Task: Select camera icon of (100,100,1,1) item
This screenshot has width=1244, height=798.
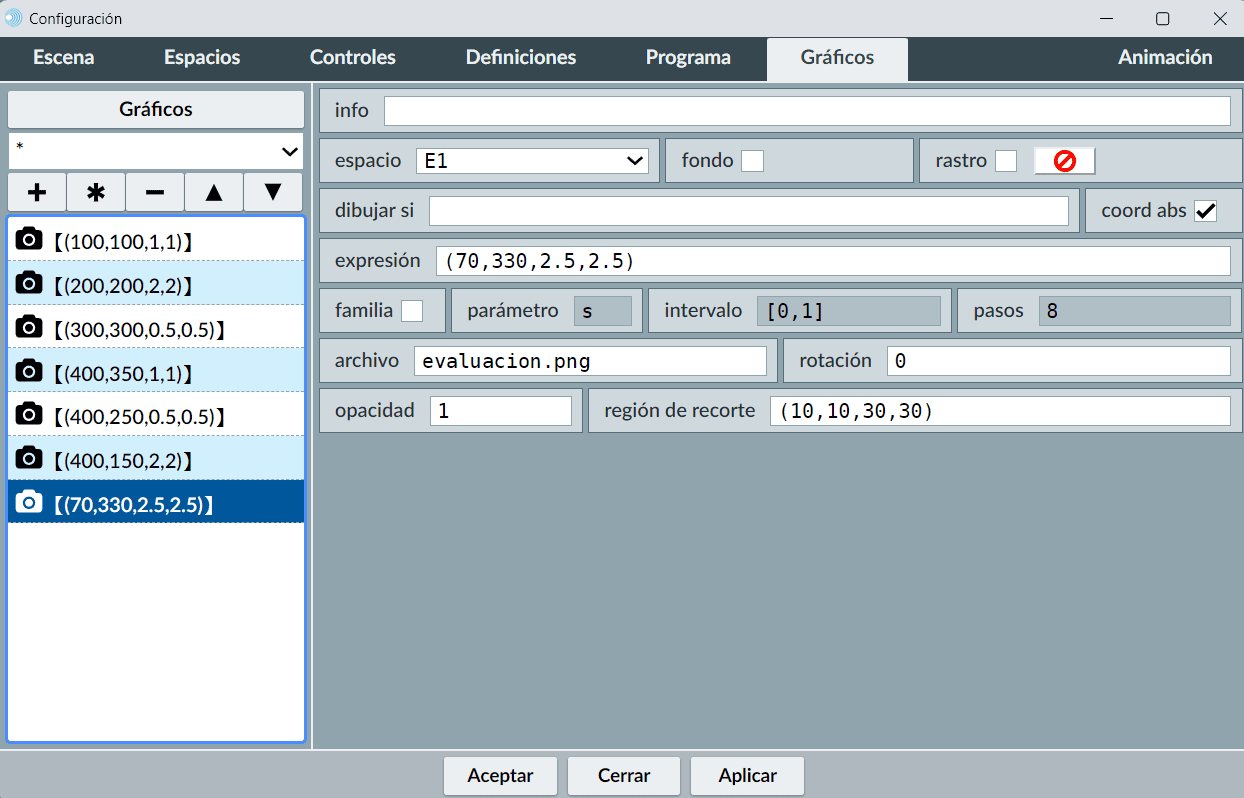Action: pyautogui.click(x=30, y=239)
